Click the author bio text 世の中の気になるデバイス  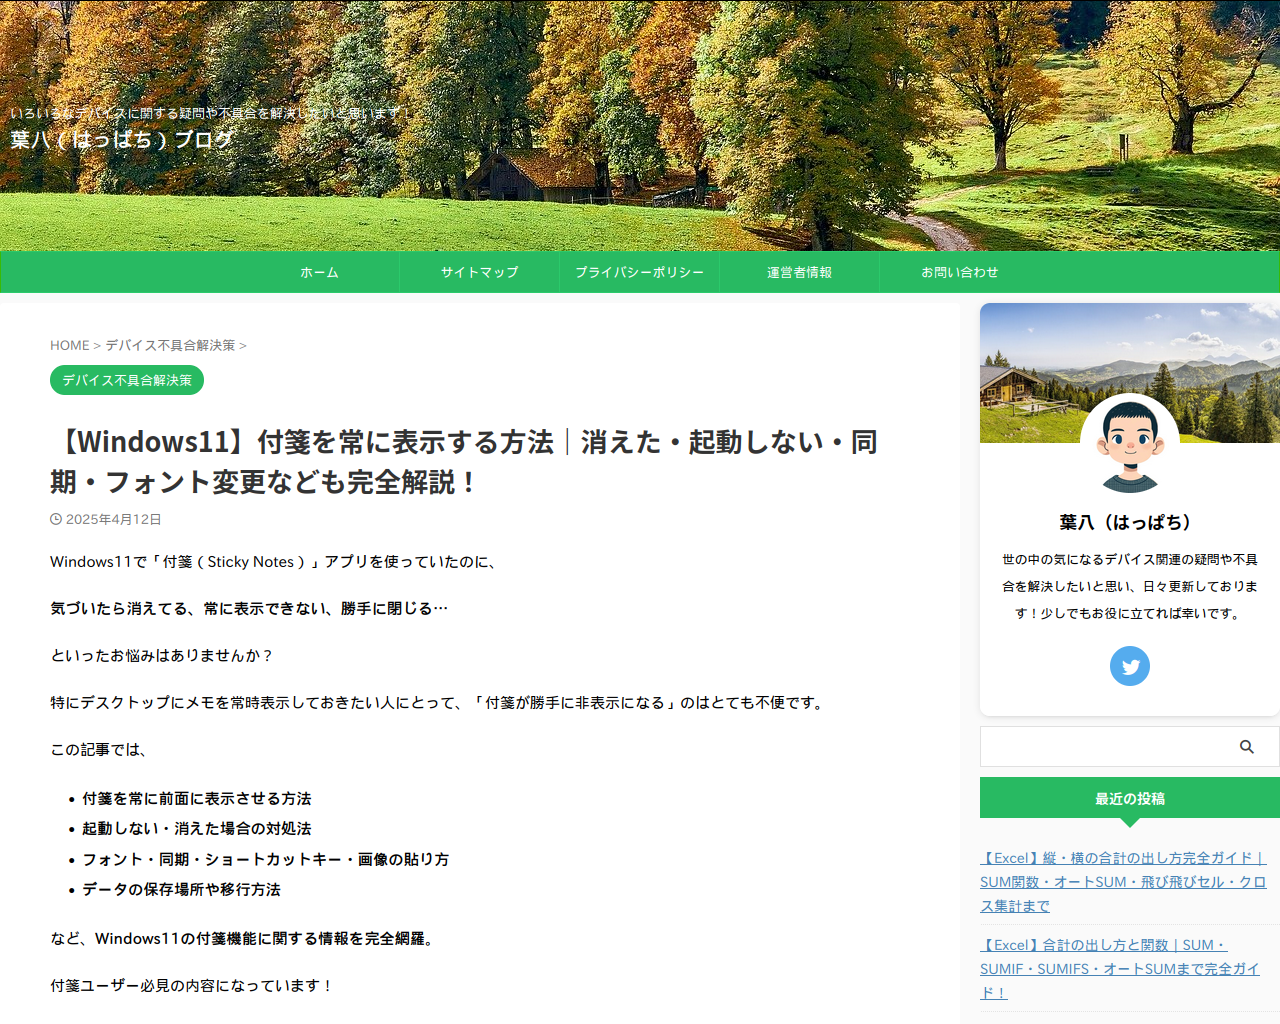coord(1130,586)
